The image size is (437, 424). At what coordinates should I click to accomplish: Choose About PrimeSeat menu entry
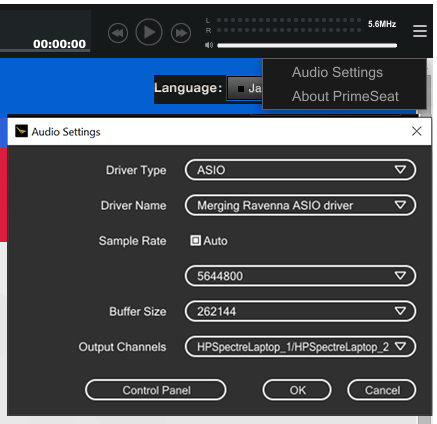(x=345, y=96)
